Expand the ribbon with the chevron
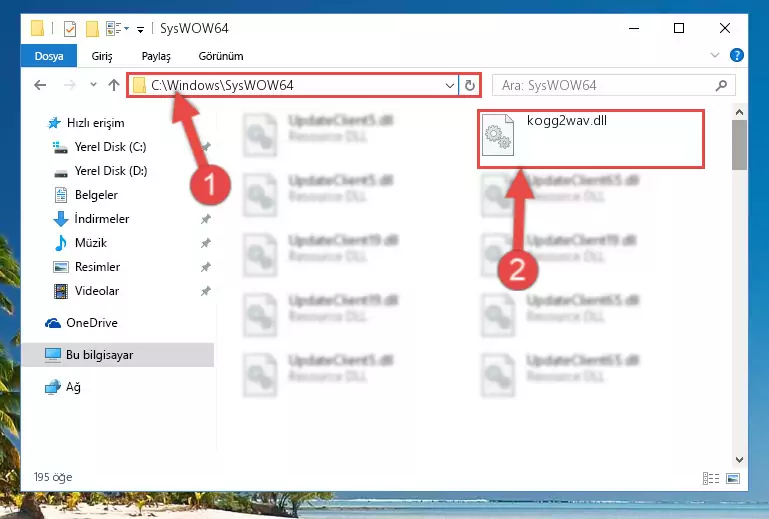The width and height of the screenshot is (769, 519). tap(715, 55)
